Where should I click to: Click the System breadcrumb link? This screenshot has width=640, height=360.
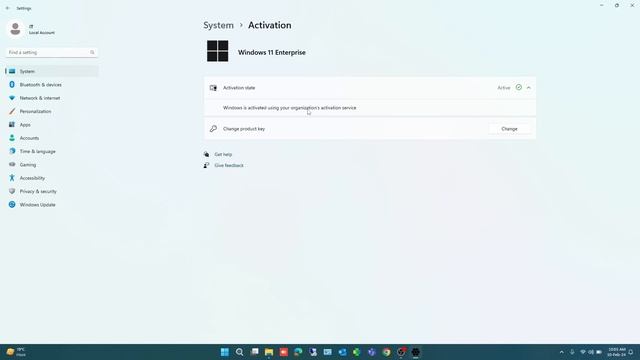tap(218, 25)
